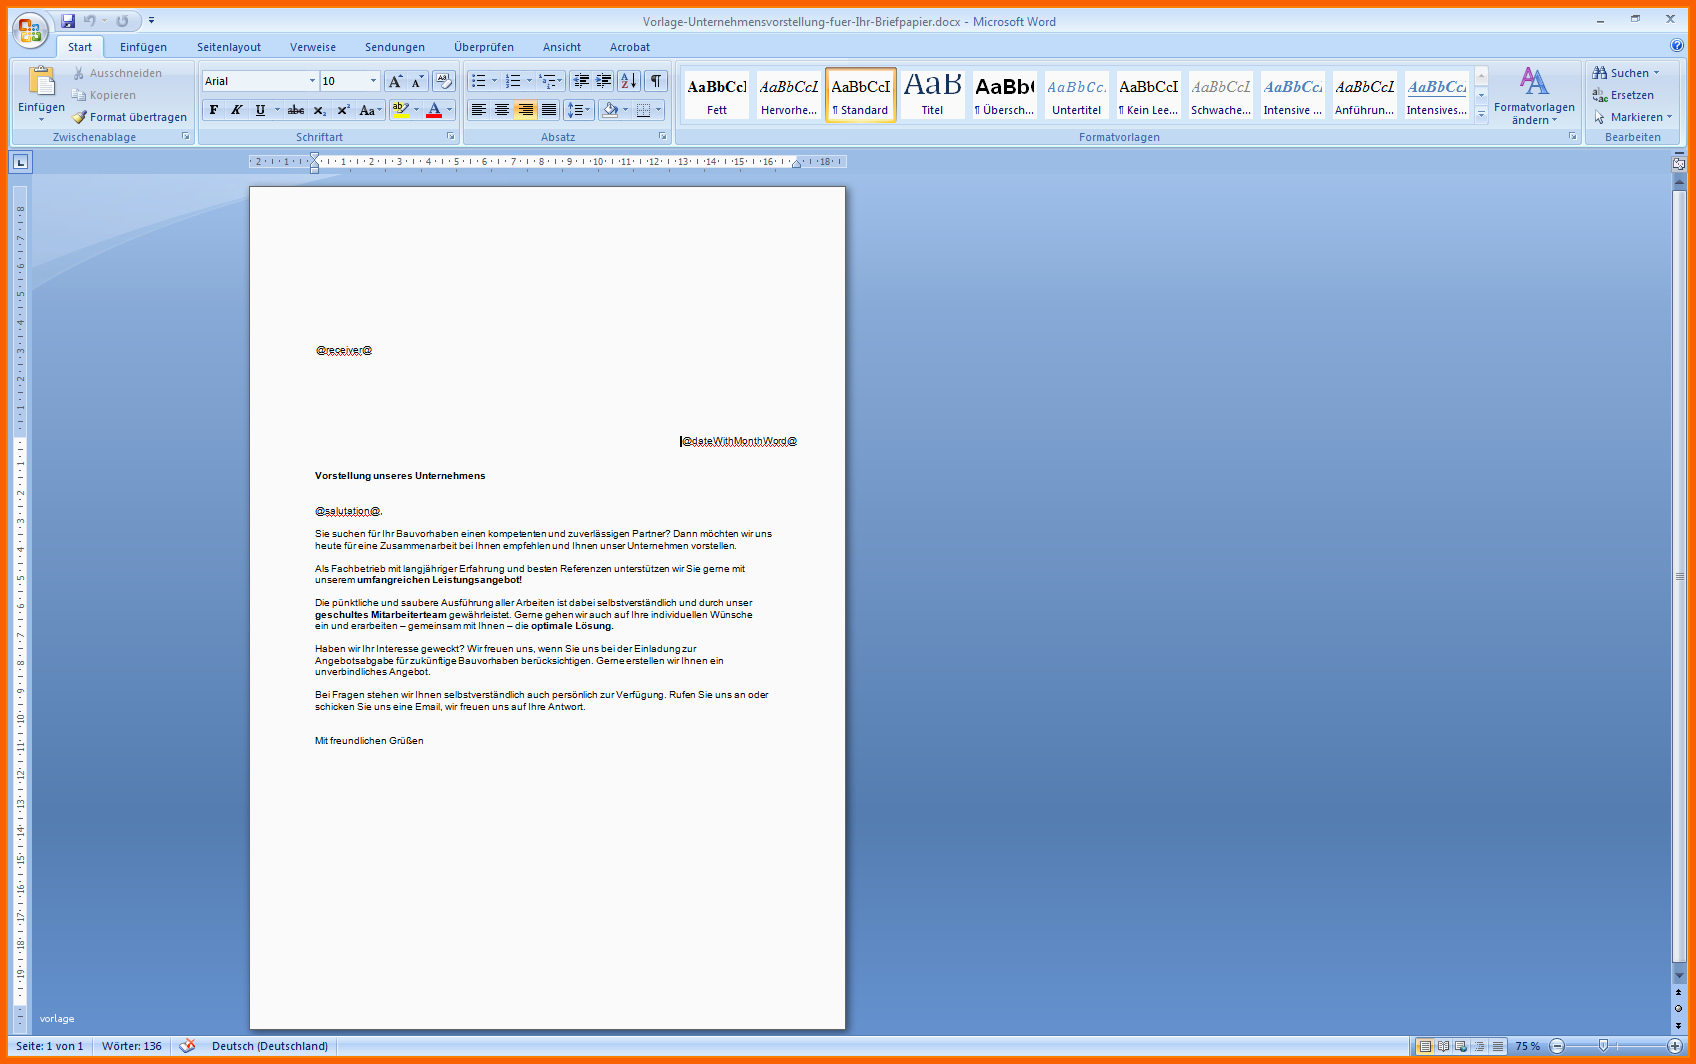The height and width of the screenshot is (1064, 1696).
Task: Open the font size 10 dropdown
Action: [x=373, y=81]
